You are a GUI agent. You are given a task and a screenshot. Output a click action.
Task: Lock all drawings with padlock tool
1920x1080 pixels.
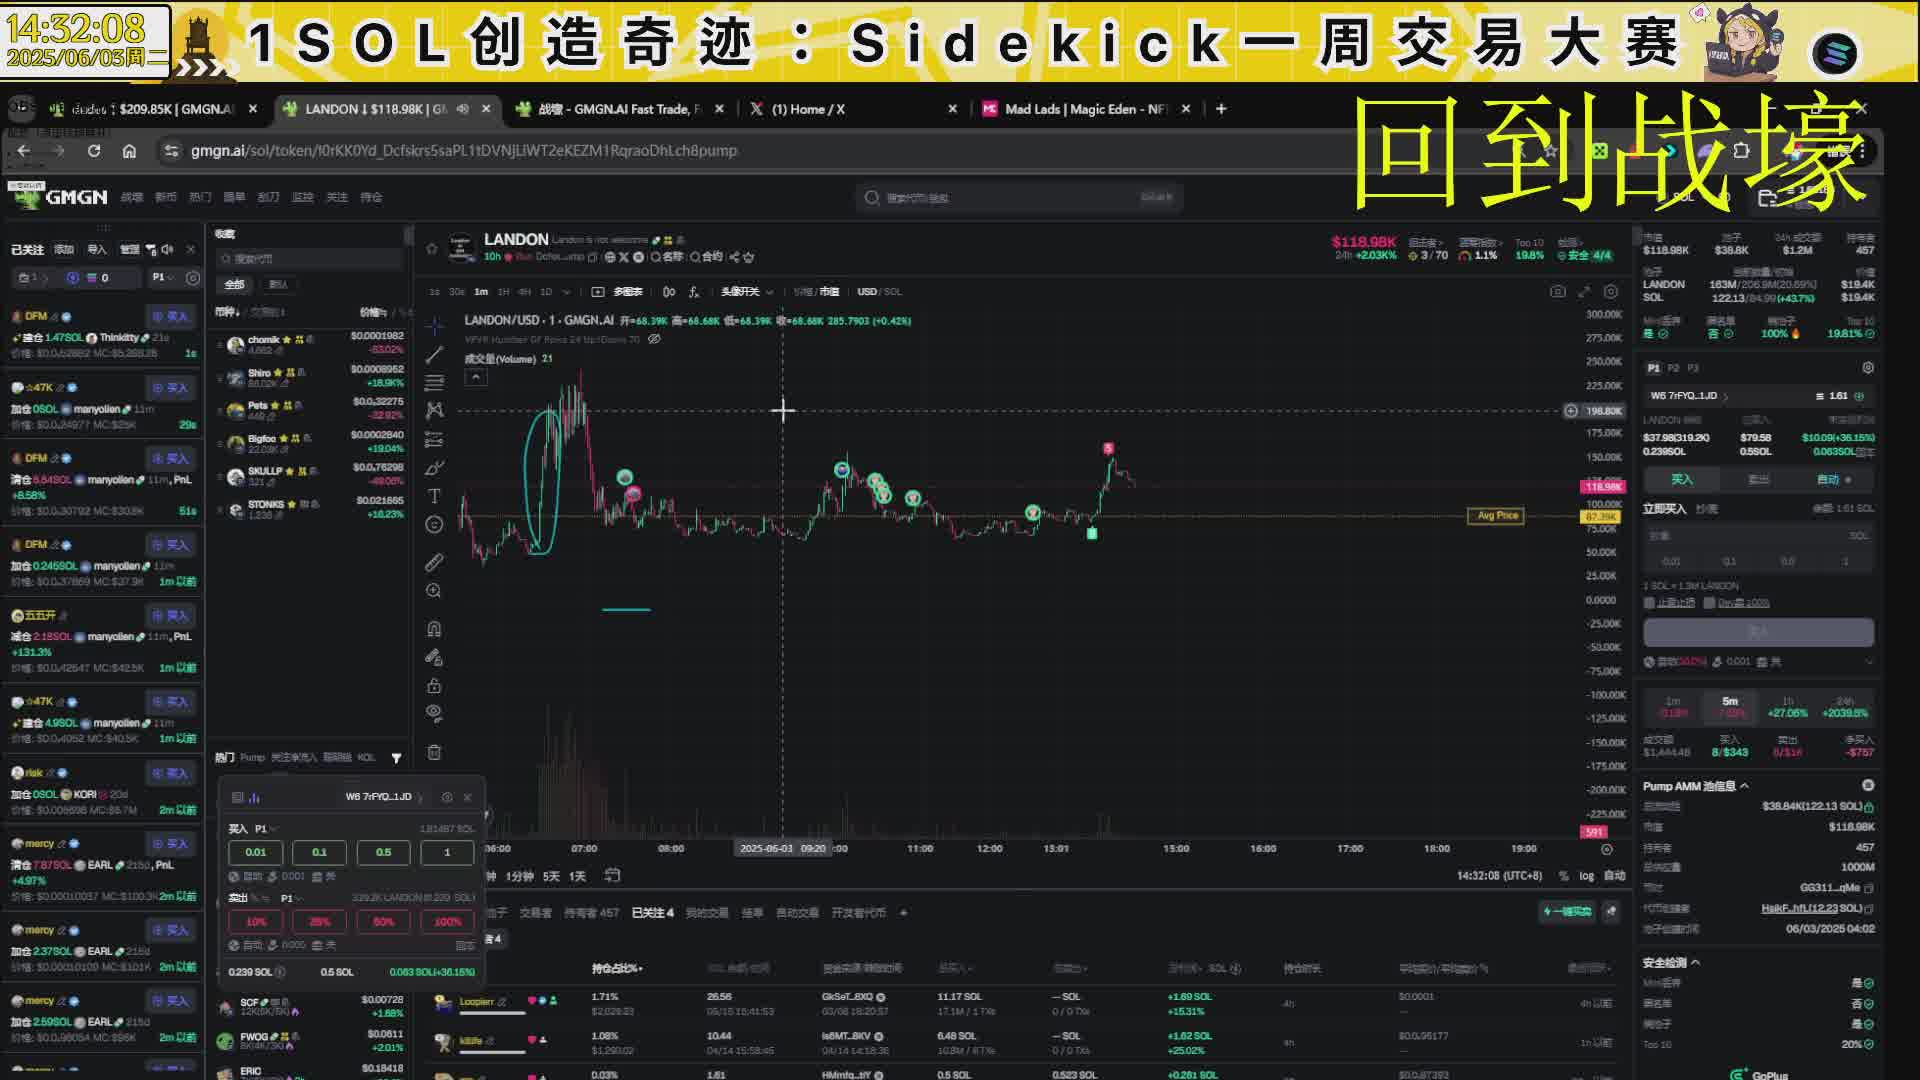pyautogui.click(x=434, y=686)
